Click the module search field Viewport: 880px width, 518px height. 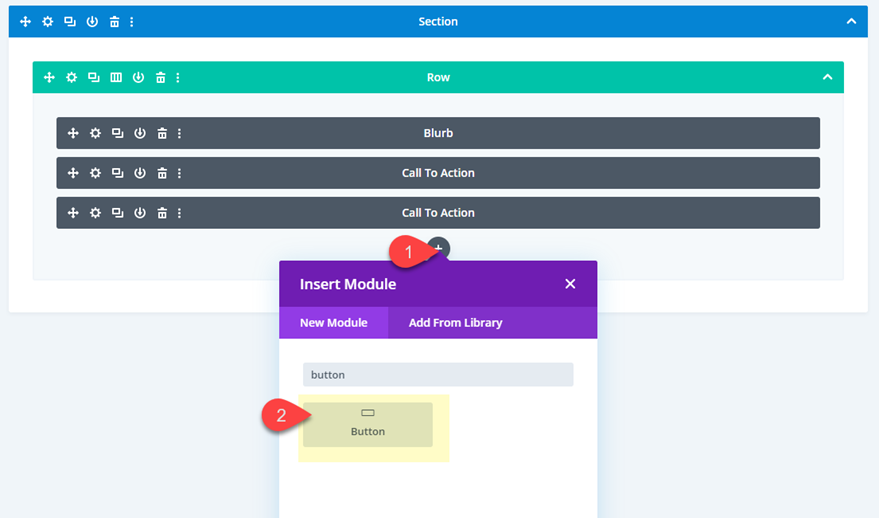point(438,374)
